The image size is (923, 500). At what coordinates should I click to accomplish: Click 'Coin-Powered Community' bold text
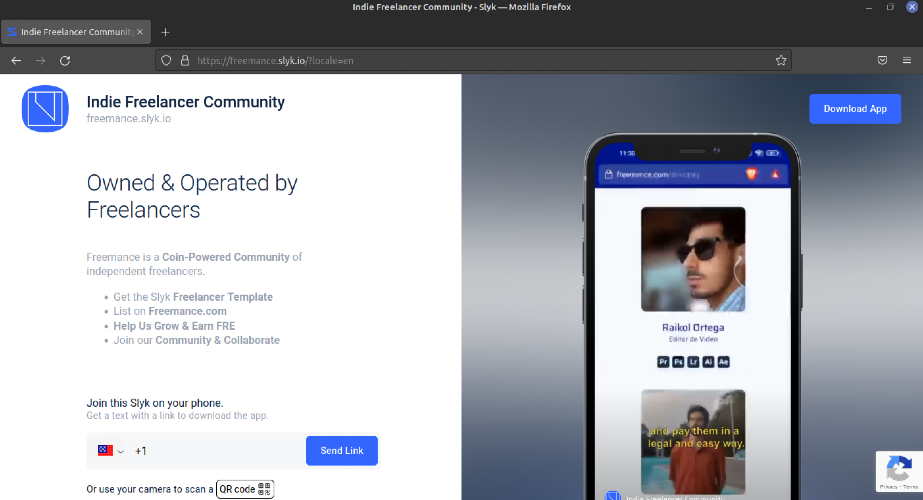226,257
